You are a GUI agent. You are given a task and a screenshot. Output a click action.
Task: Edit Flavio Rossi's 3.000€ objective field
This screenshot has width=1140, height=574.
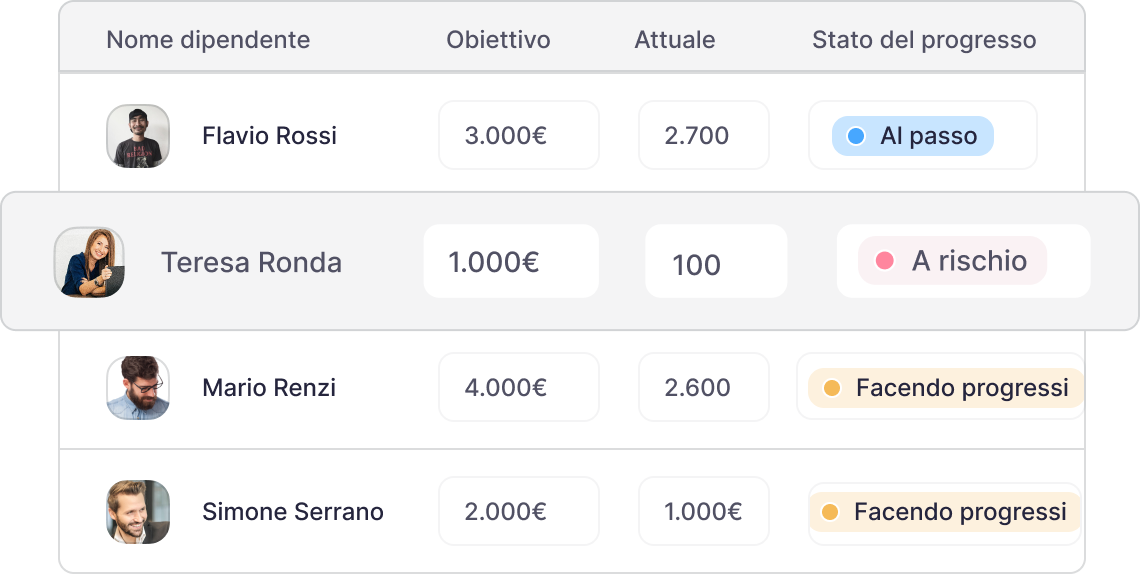518,136
